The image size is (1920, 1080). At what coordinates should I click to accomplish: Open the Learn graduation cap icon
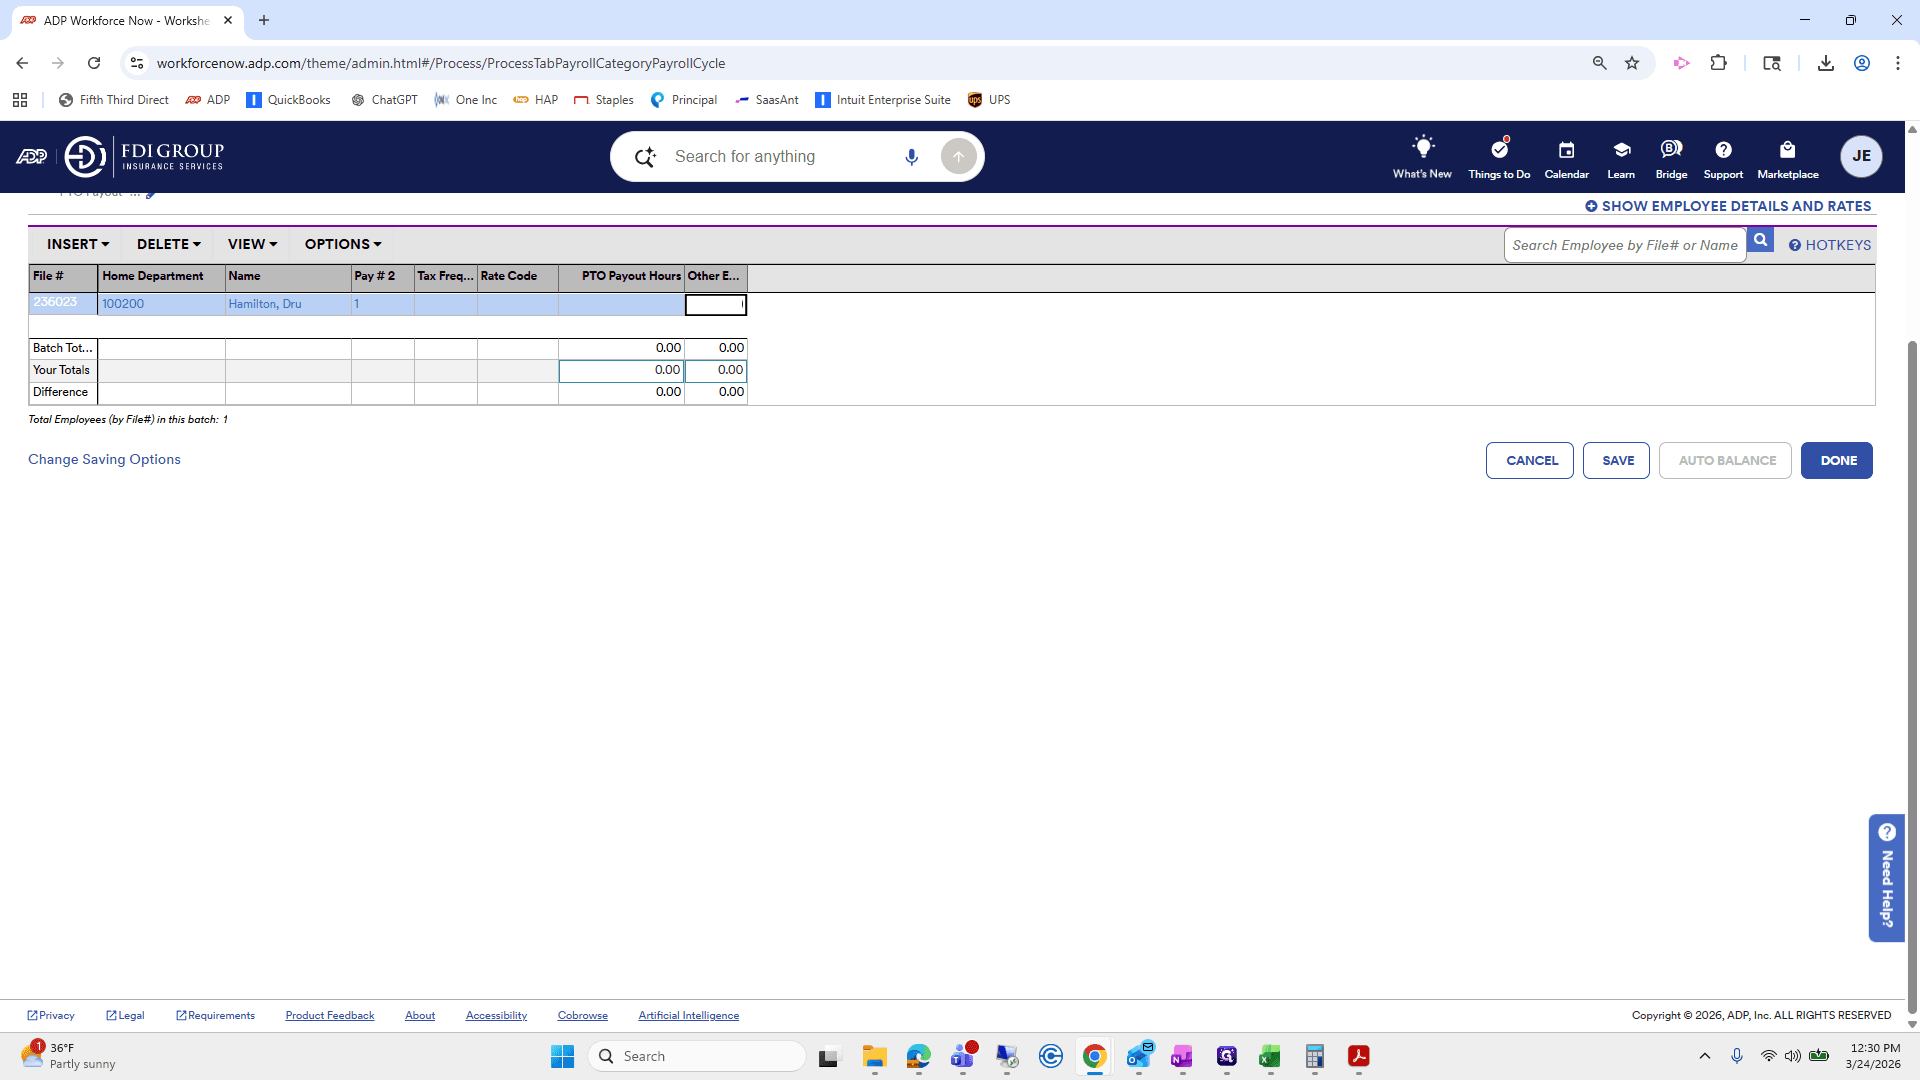click(x=1621, y=150)
